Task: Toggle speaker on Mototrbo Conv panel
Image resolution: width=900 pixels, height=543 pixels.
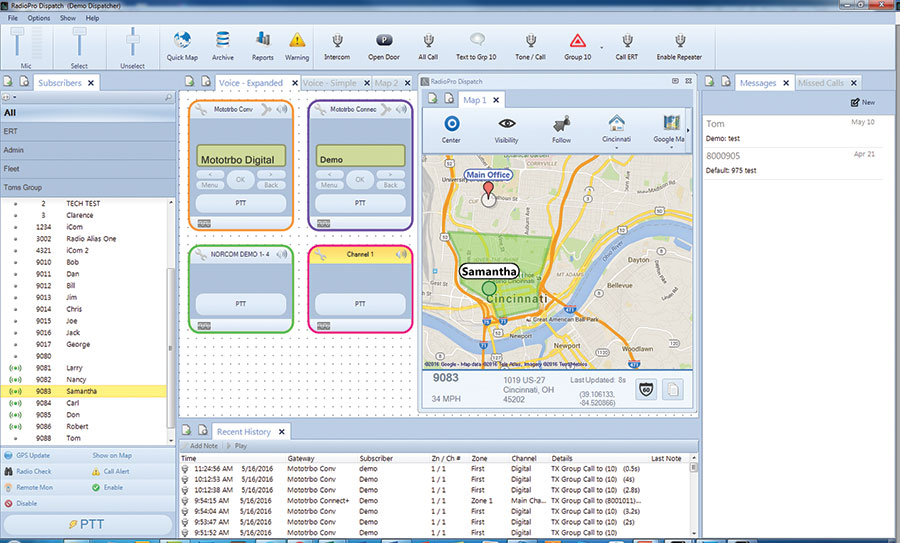Action: coord(283,109)
